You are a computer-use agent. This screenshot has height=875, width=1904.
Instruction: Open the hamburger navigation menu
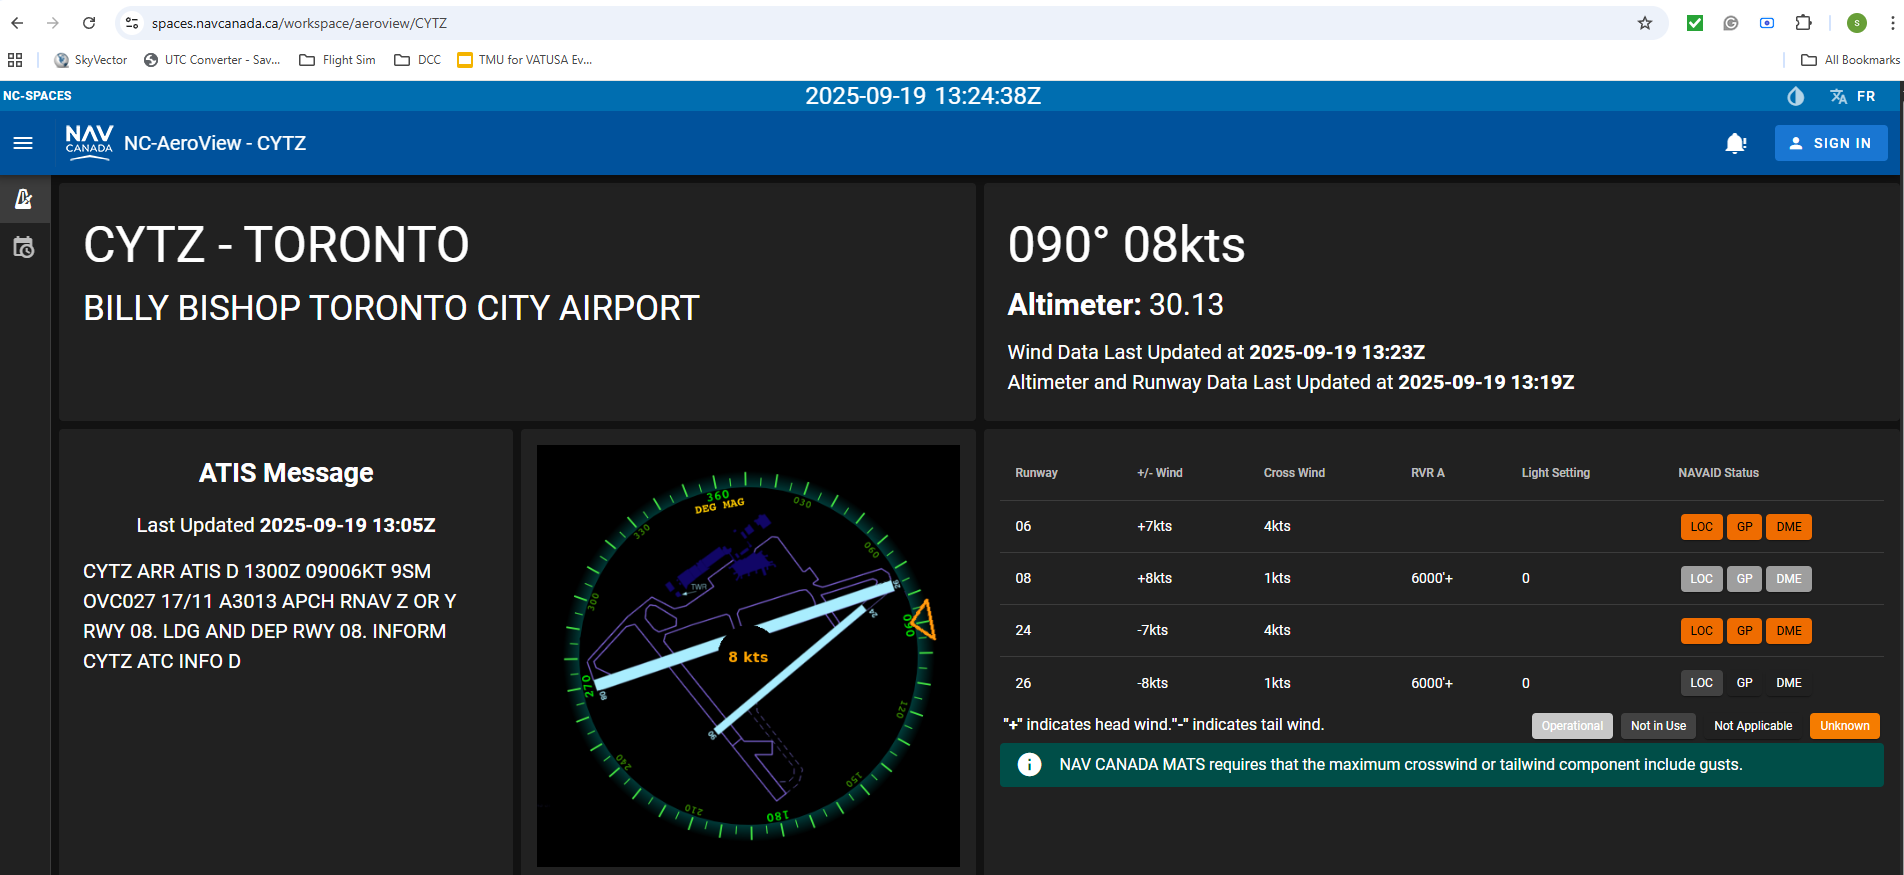point(23,143)
